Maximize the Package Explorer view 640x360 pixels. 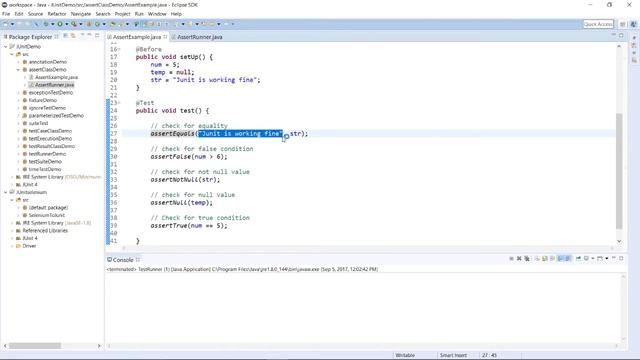(x=97, y=36)
